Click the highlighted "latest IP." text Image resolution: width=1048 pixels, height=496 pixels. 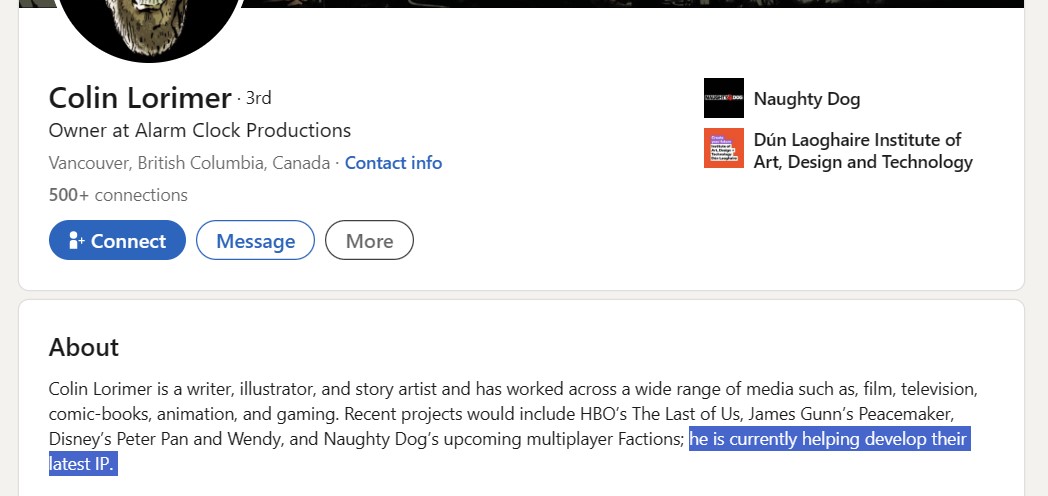[84, 464]
